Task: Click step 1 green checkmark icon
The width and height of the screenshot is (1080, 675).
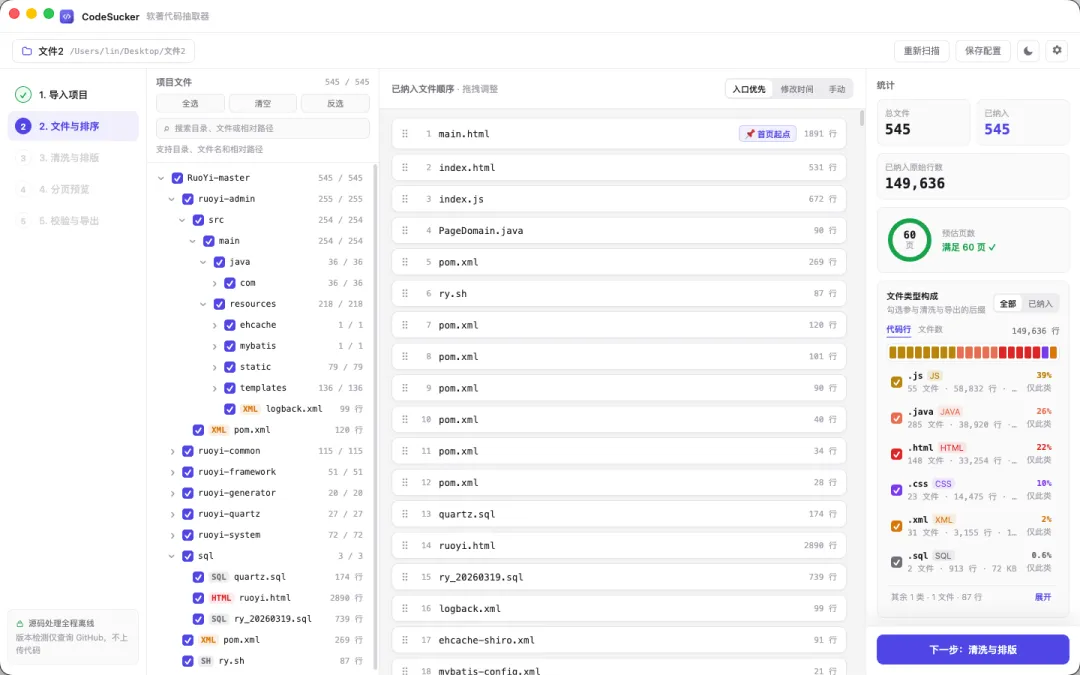Action: pos(23,94)
